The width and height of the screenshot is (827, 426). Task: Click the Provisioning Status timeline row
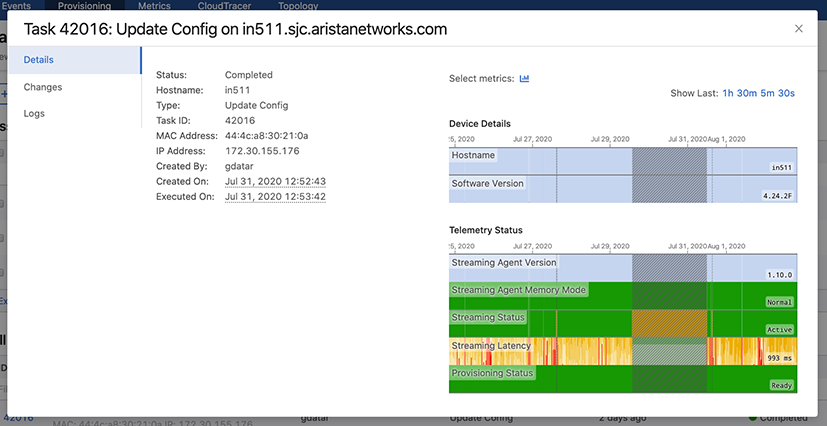click(623, 379)
